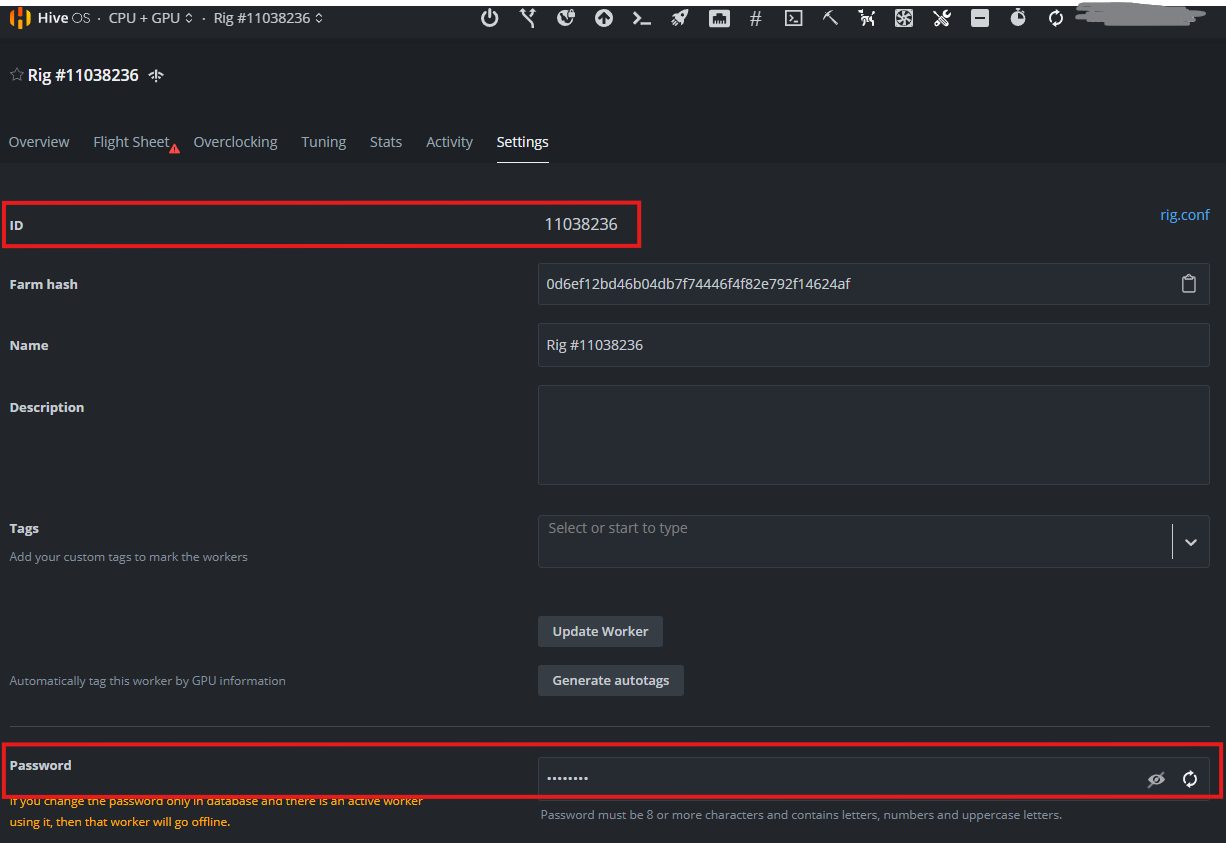
Task: Click the hash symbol icon in toolbar
Action: pyautogui.click(x=756, y=18)
